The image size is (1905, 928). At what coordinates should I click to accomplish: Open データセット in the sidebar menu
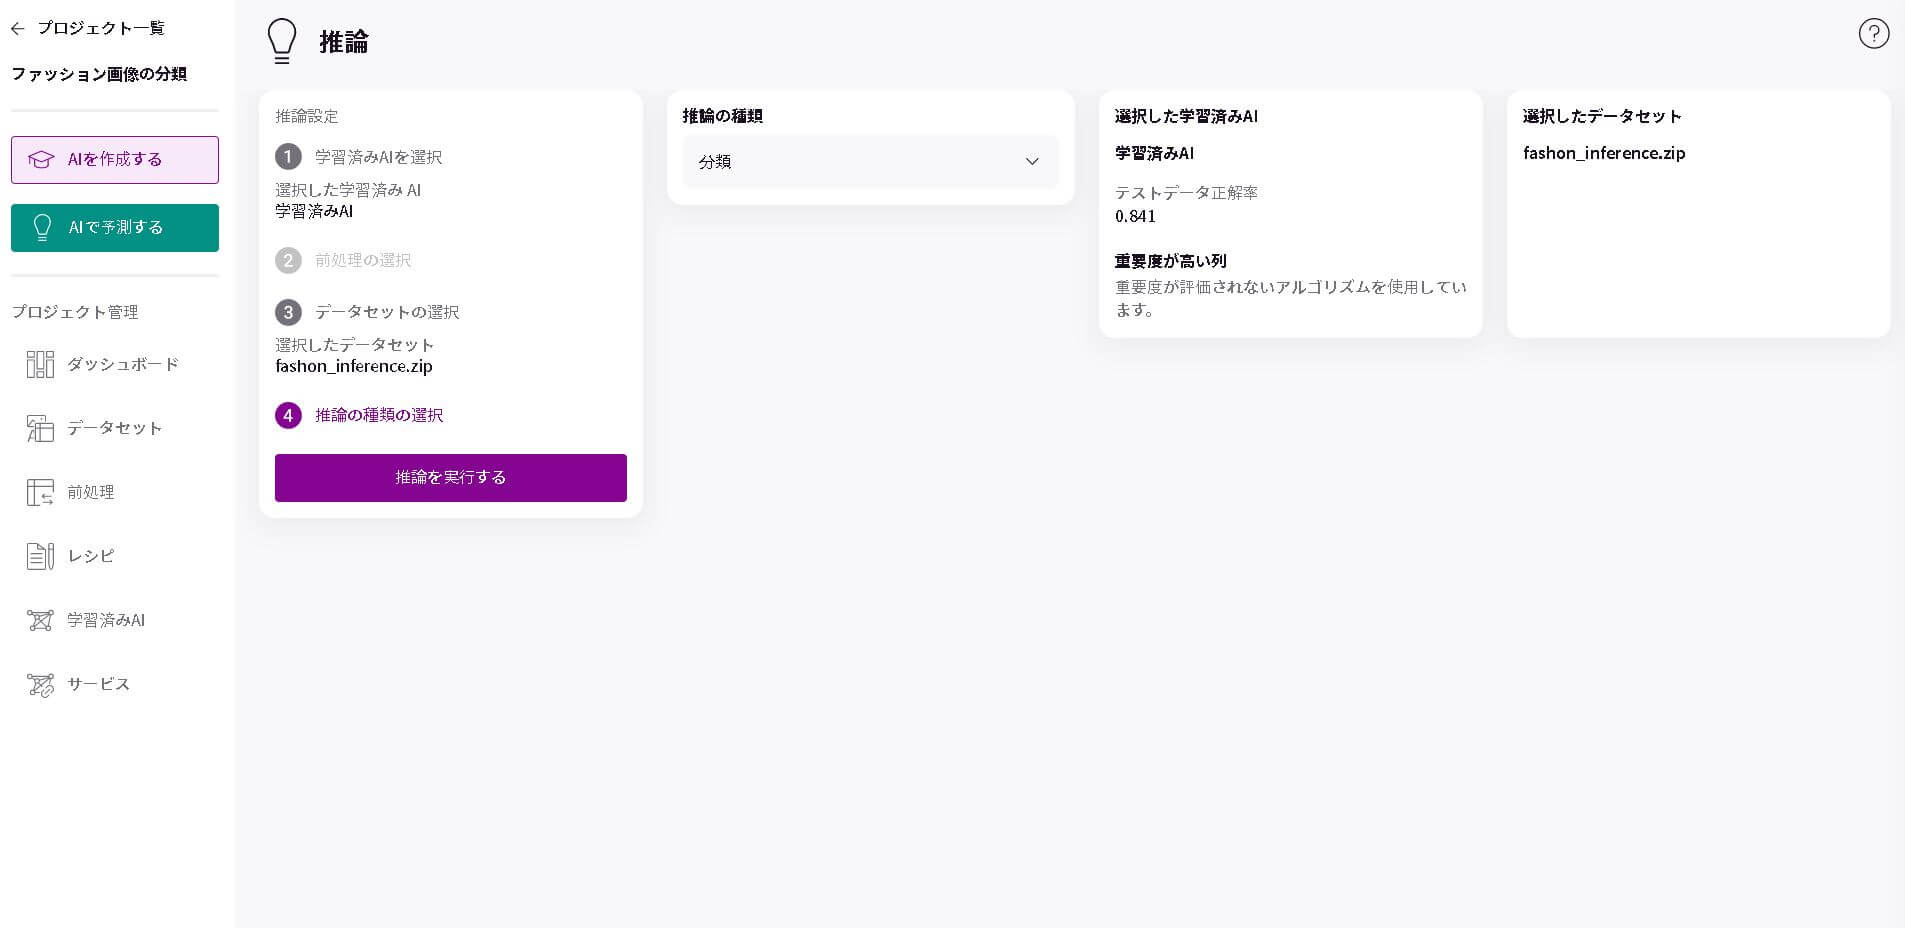[x=114, y=429]
